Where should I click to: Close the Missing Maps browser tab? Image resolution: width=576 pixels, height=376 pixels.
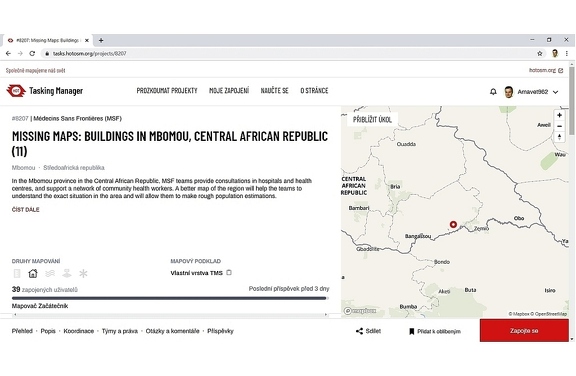tap(87, 40)
